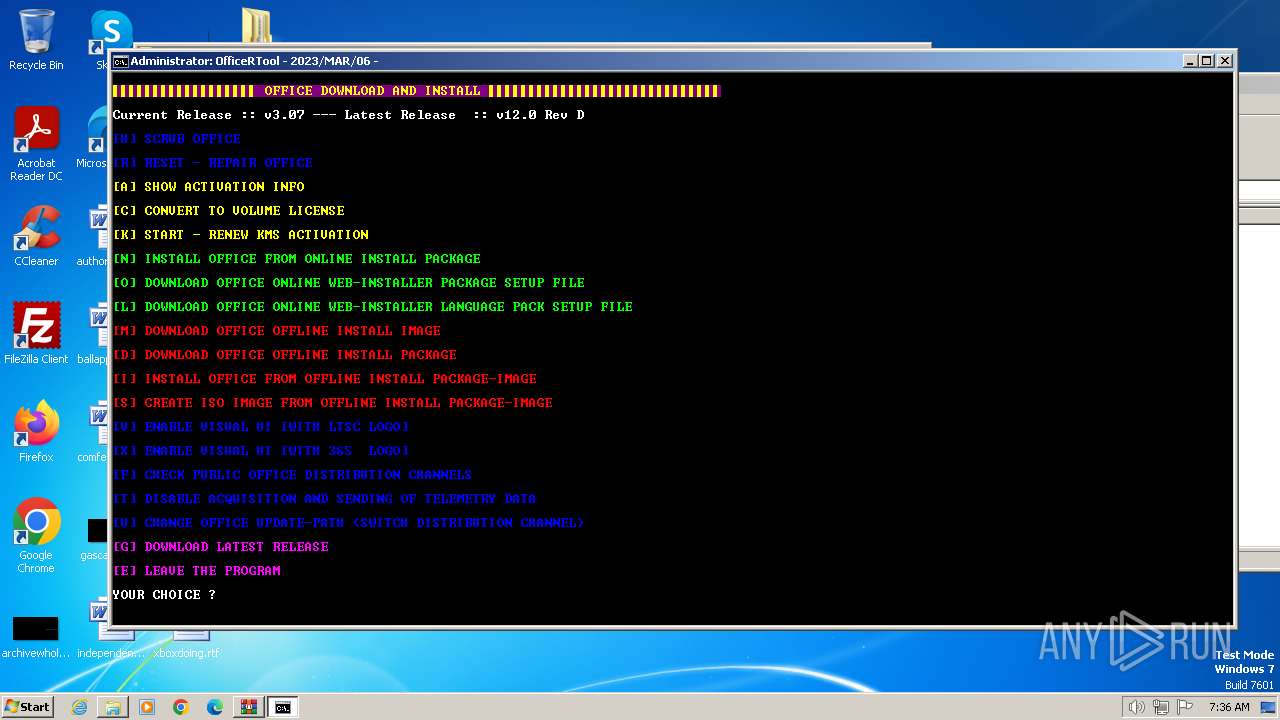Click the colorful books app taskbar button

tap(249, 707)
